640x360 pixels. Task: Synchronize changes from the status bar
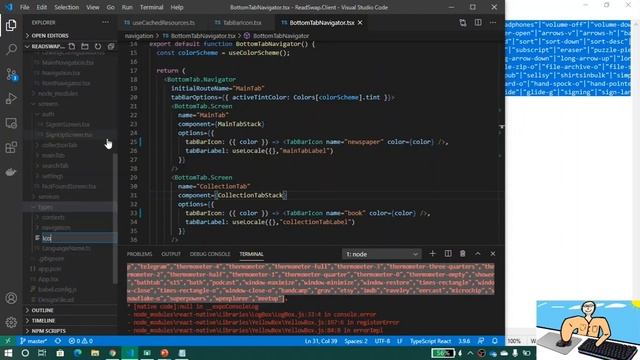tap(58, 341)
